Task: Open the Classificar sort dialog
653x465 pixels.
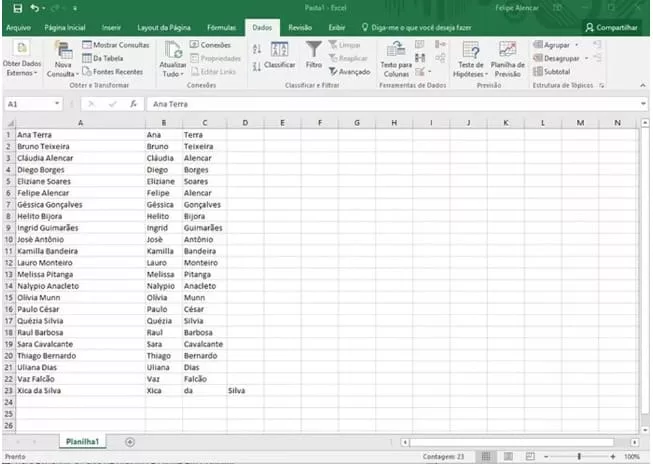Action: click(279, 55)
